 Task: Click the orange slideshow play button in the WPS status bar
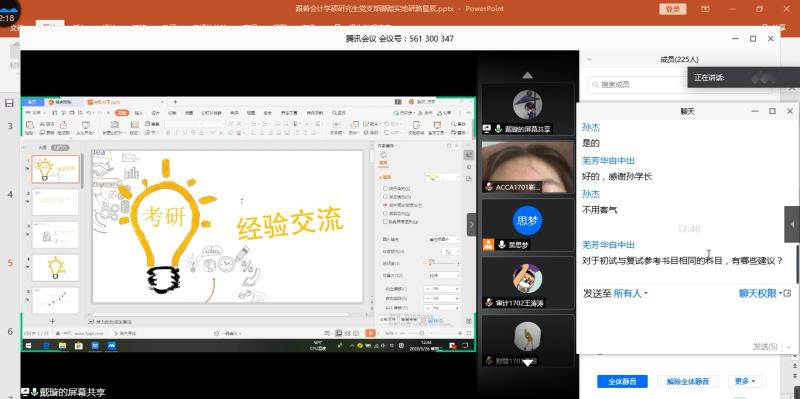[x=371, y=333]
